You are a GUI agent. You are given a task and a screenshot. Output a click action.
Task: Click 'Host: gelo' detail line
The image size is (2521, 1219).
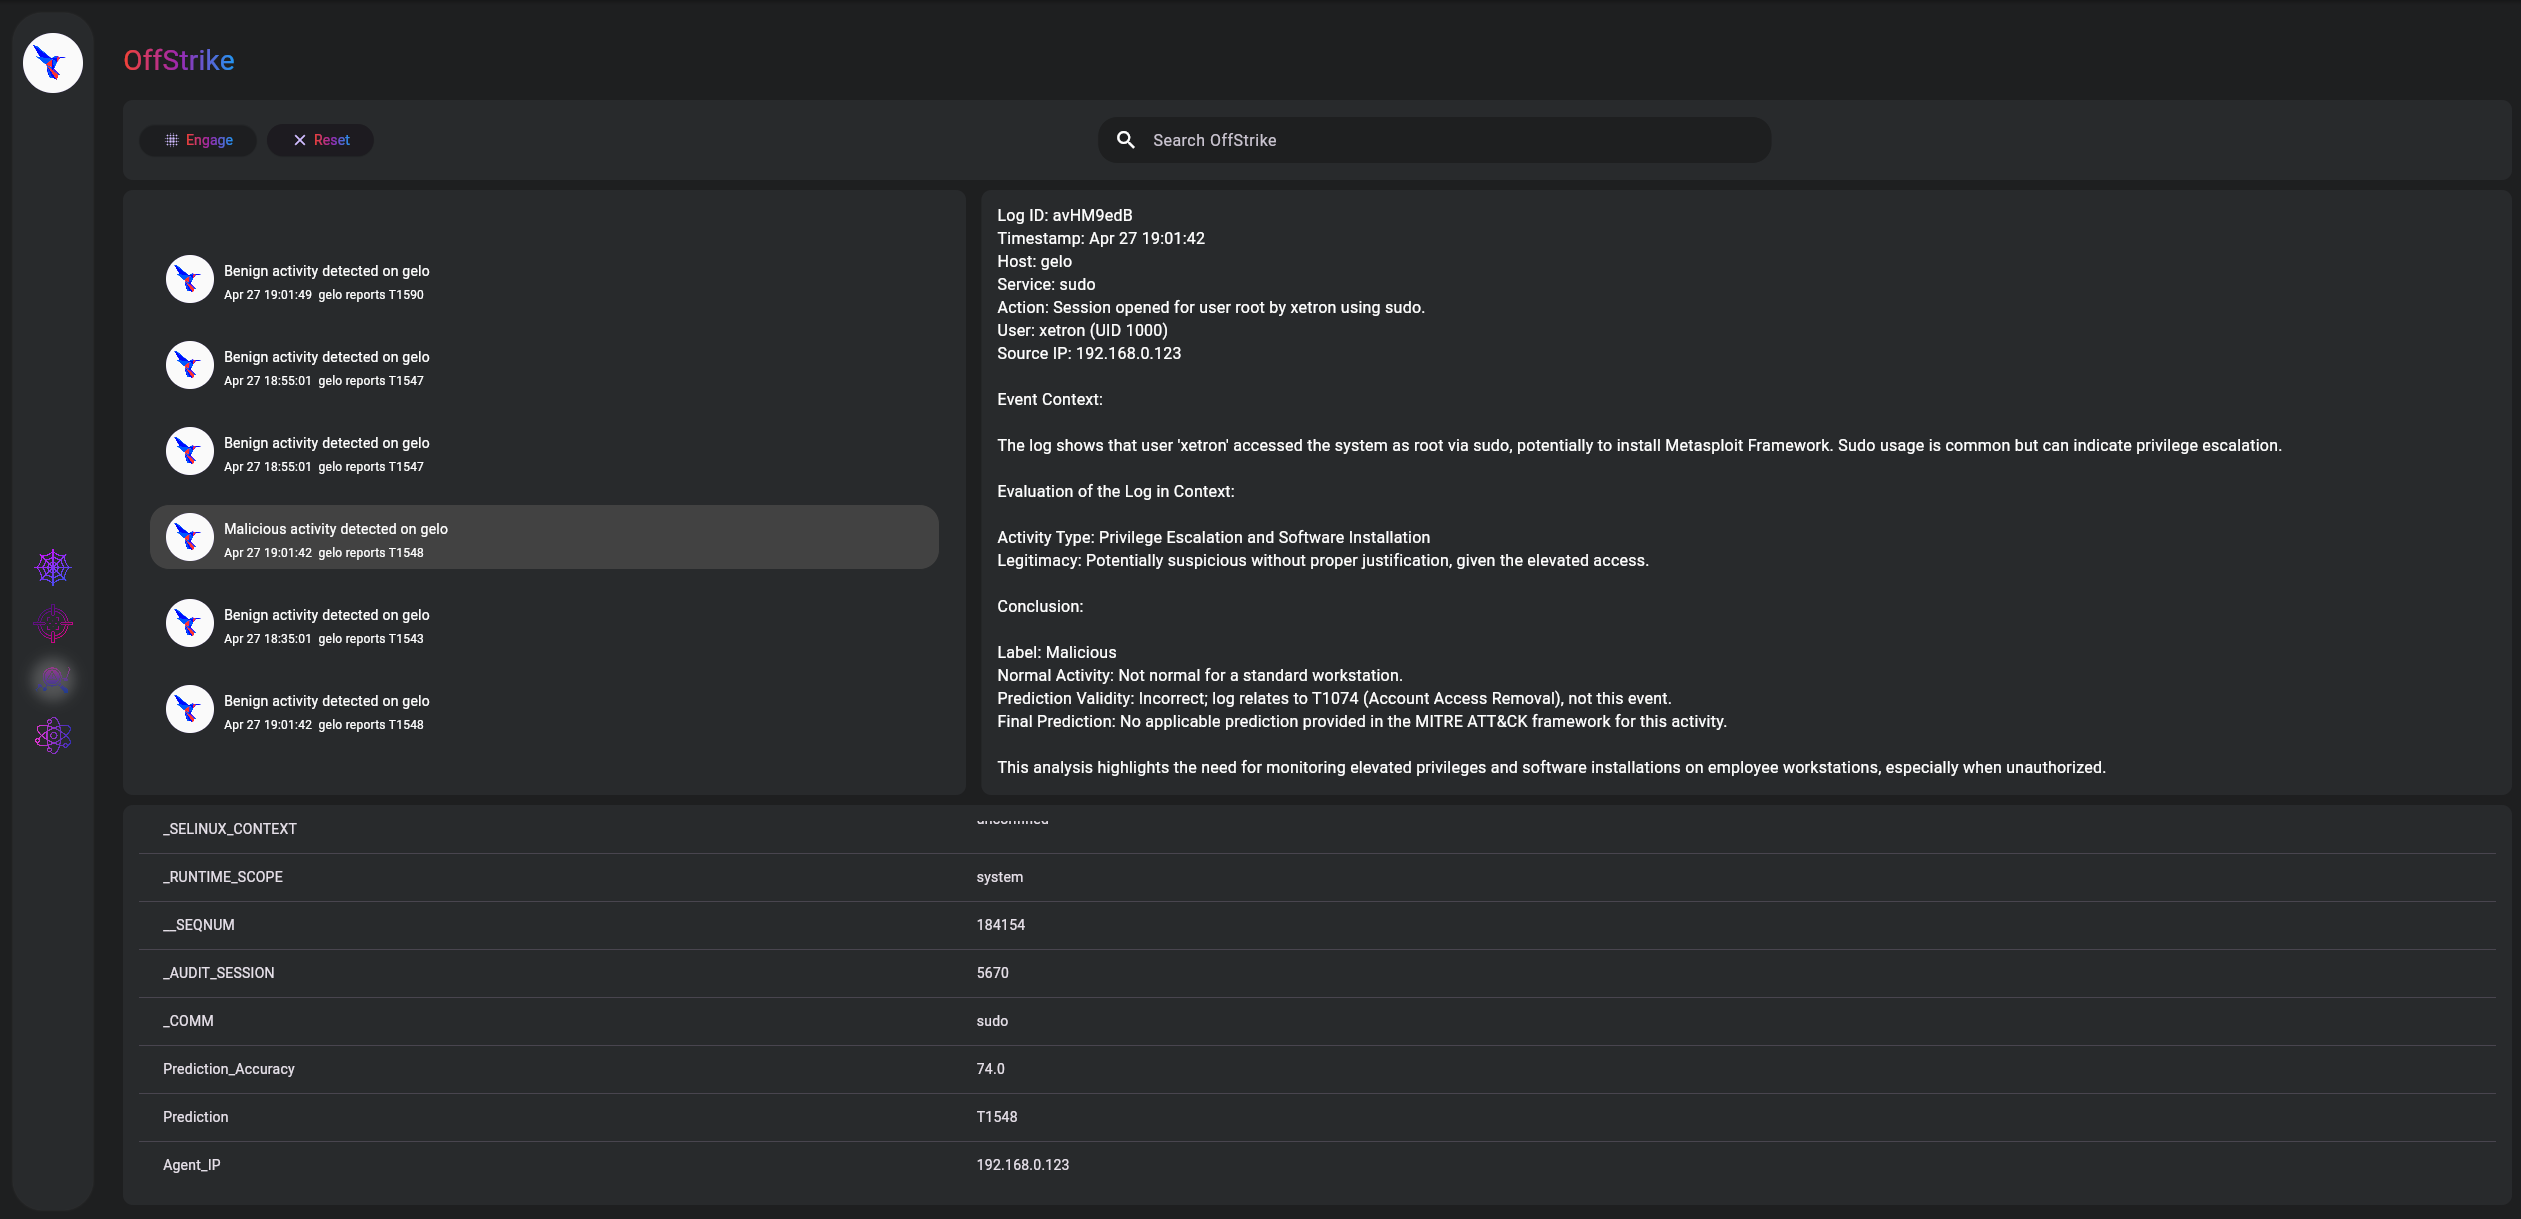click(1035, 261)
